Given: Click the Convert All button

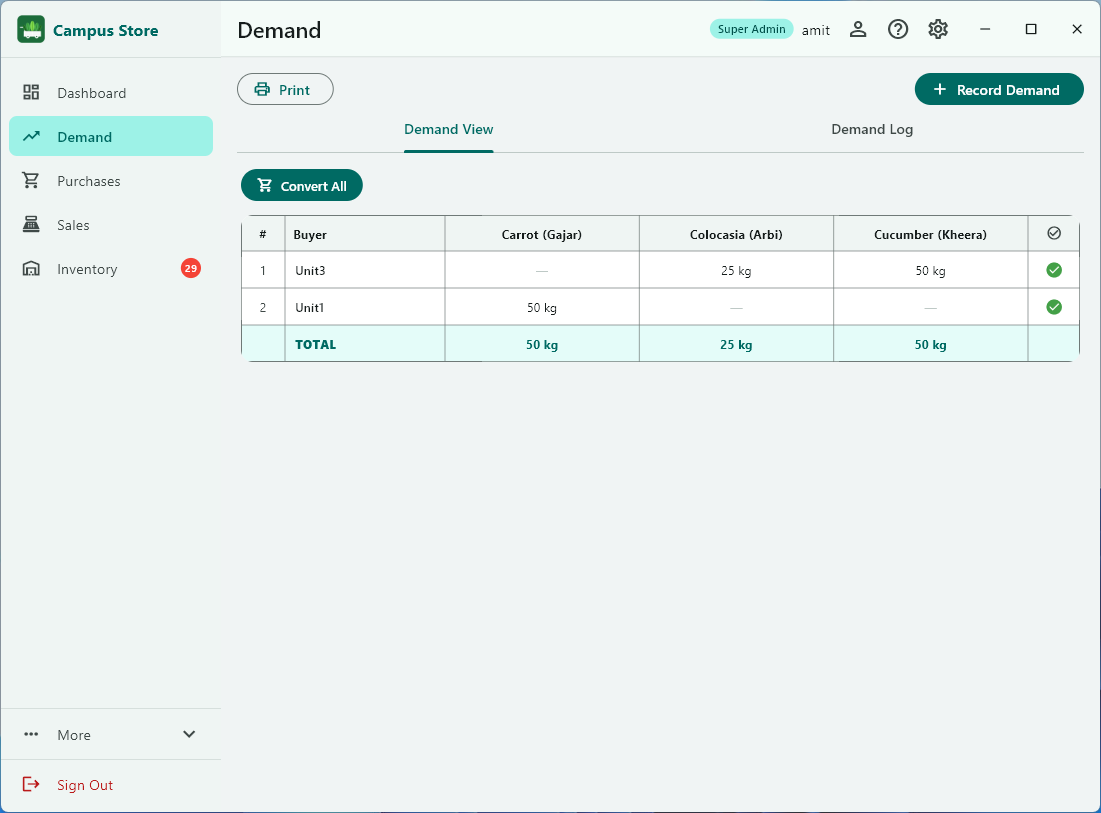Looking at the screenshot, I should point(302,185).
